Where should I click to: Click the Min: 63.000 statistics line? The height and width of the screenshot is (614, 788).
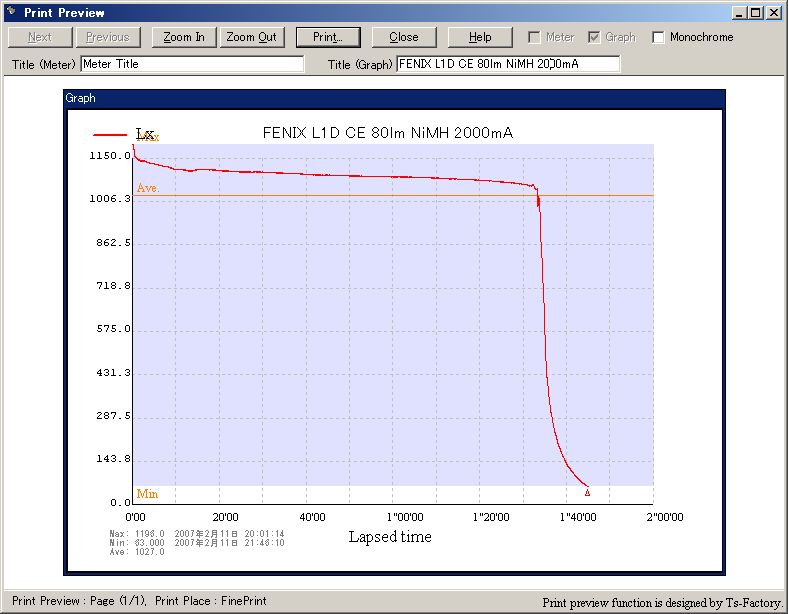[x=197, y=543]
